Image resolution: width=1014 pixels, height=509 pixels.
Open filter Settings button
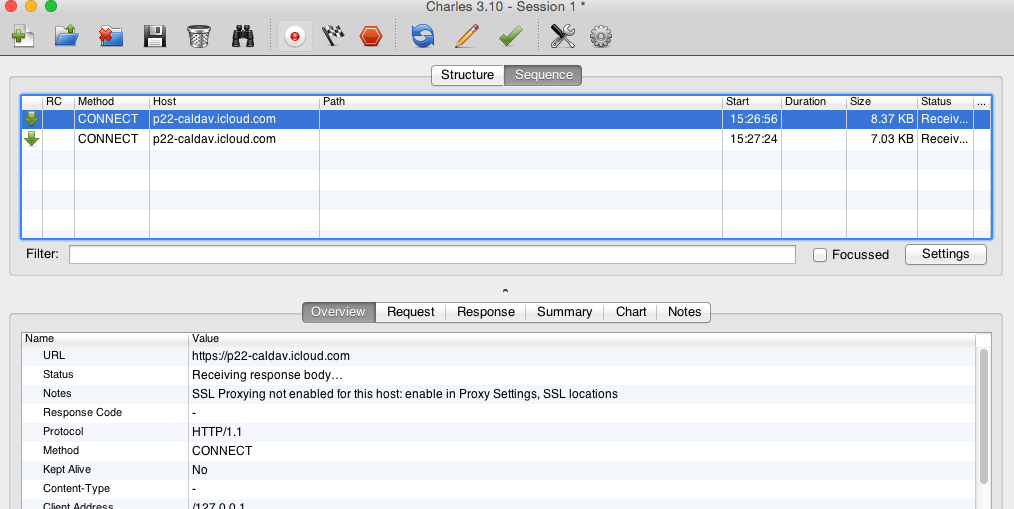tap(945, 254)
